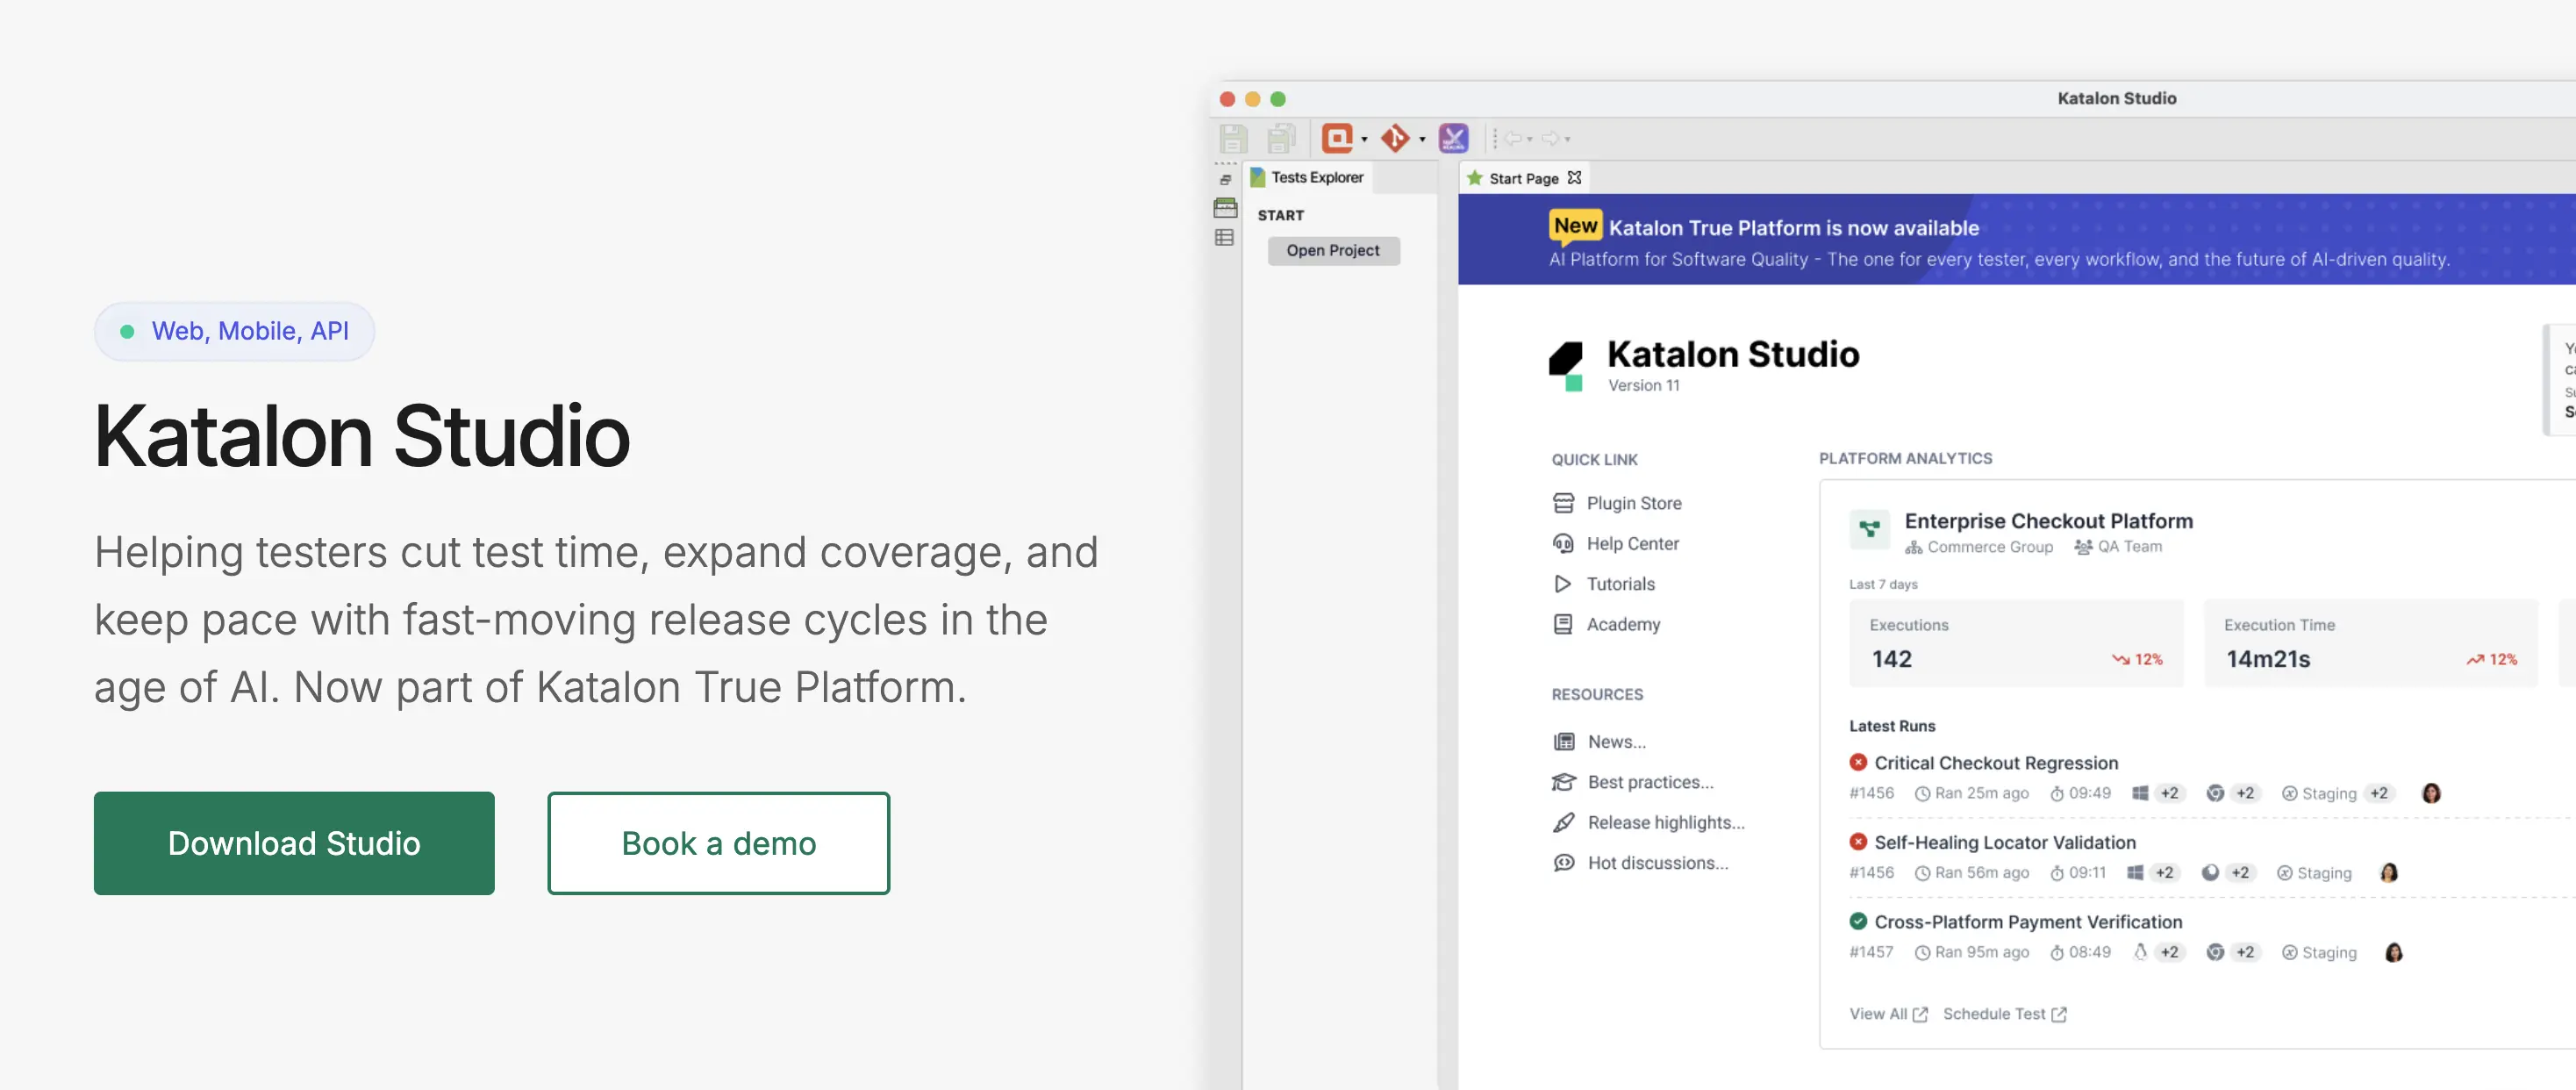Click the Commerce Group label

coord(1979,546)
